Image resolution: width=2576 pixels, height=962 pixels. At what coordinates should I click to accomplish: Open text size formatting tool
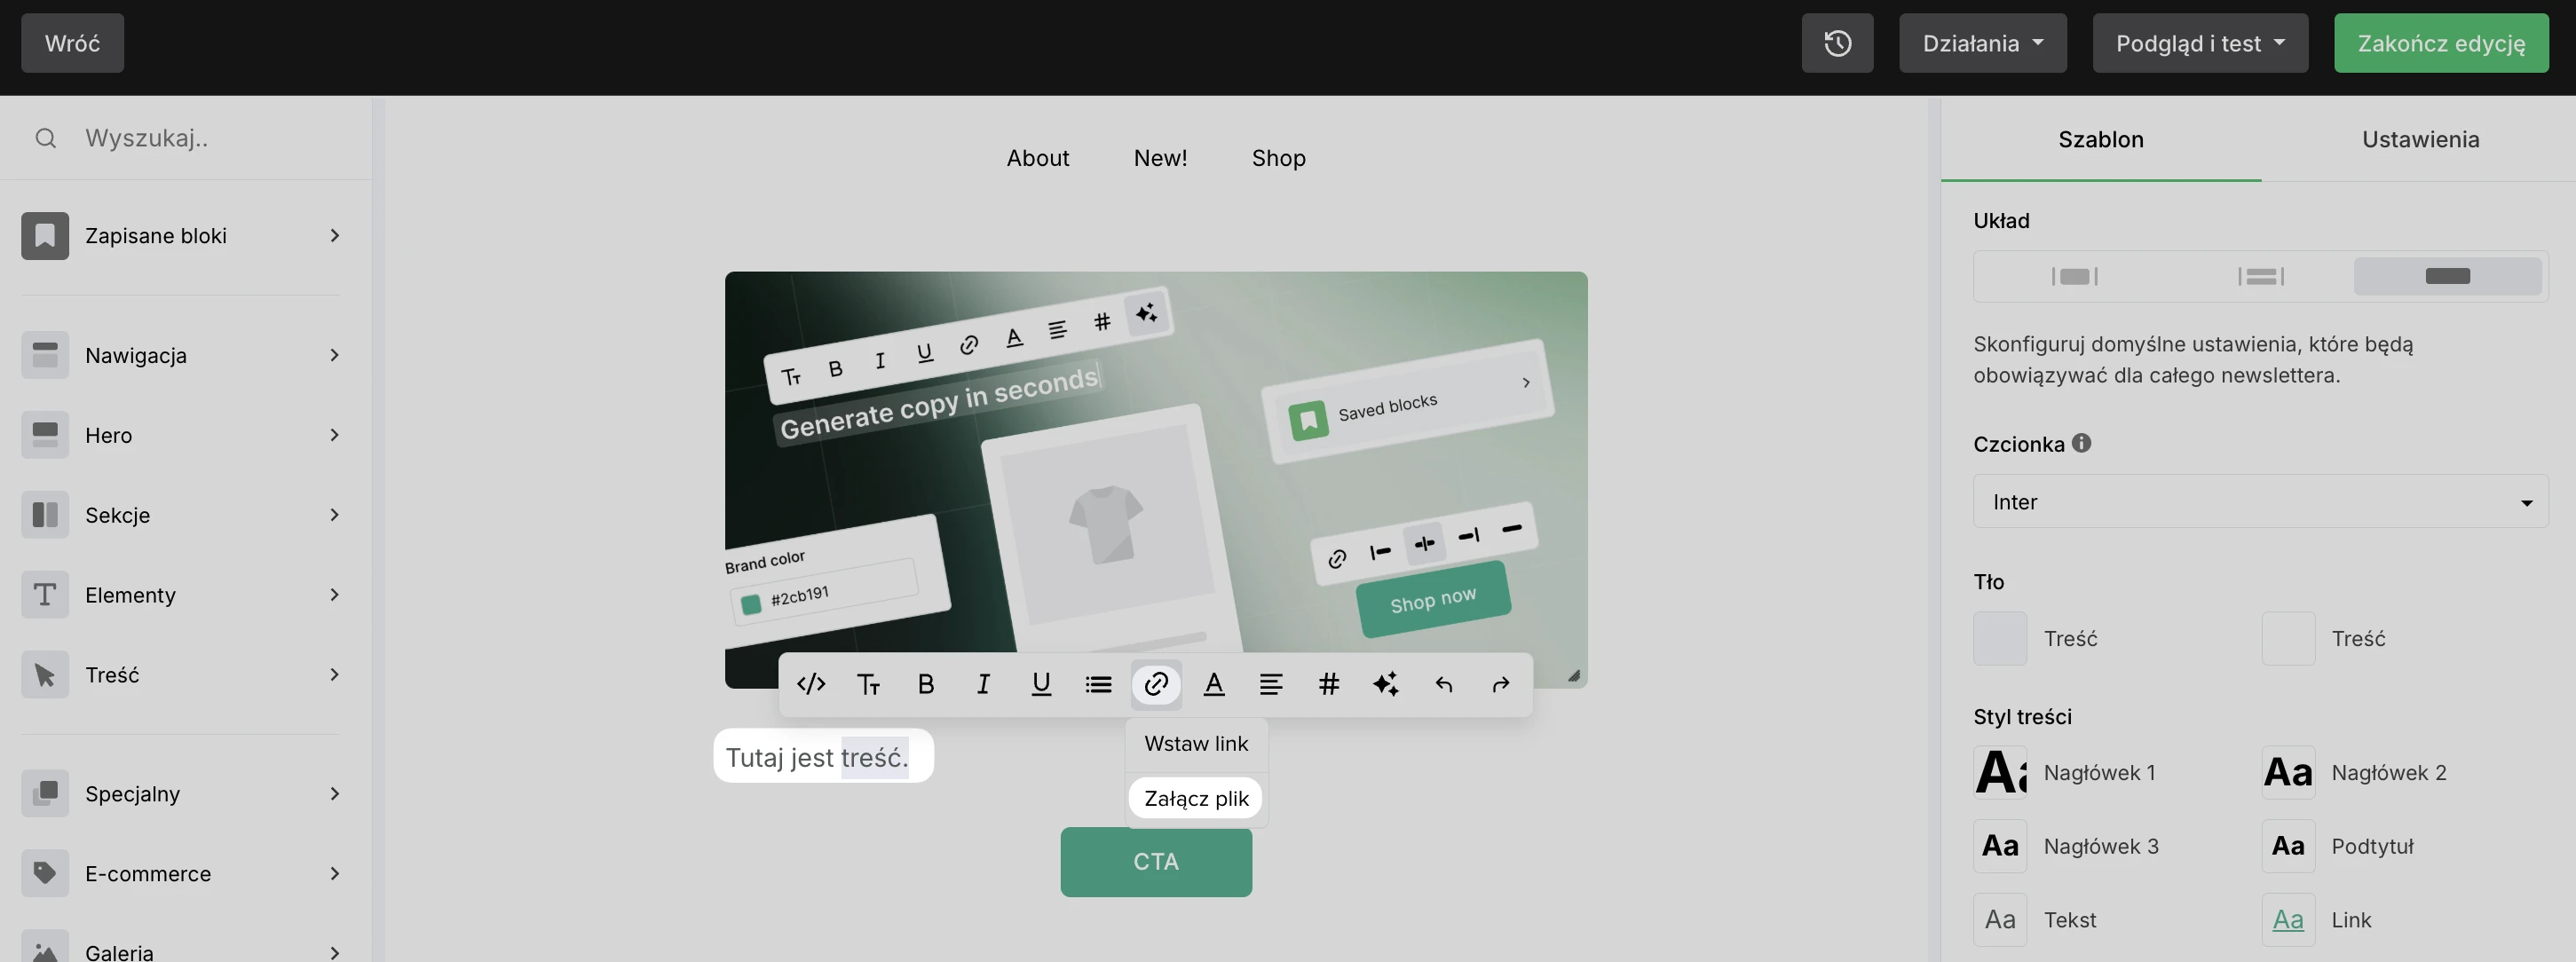point(868,684)
